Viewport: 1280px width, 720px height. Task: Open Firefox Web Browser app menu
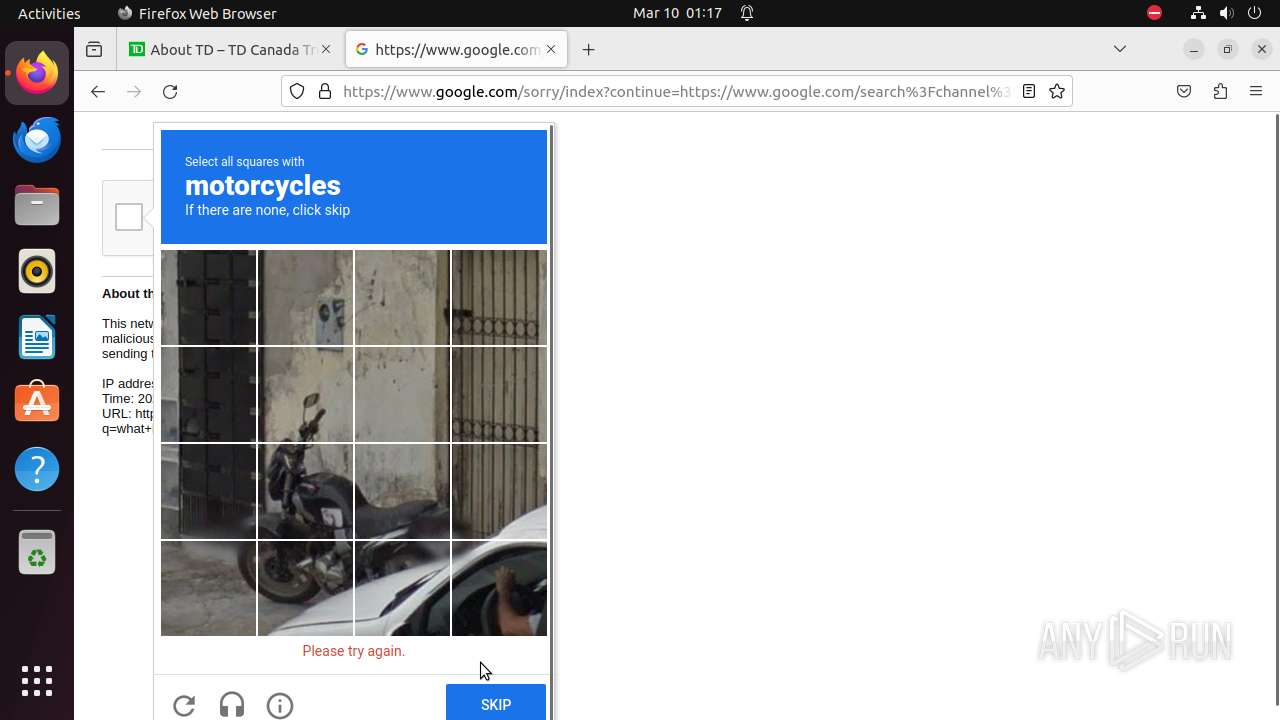click(x=197, y=13)
